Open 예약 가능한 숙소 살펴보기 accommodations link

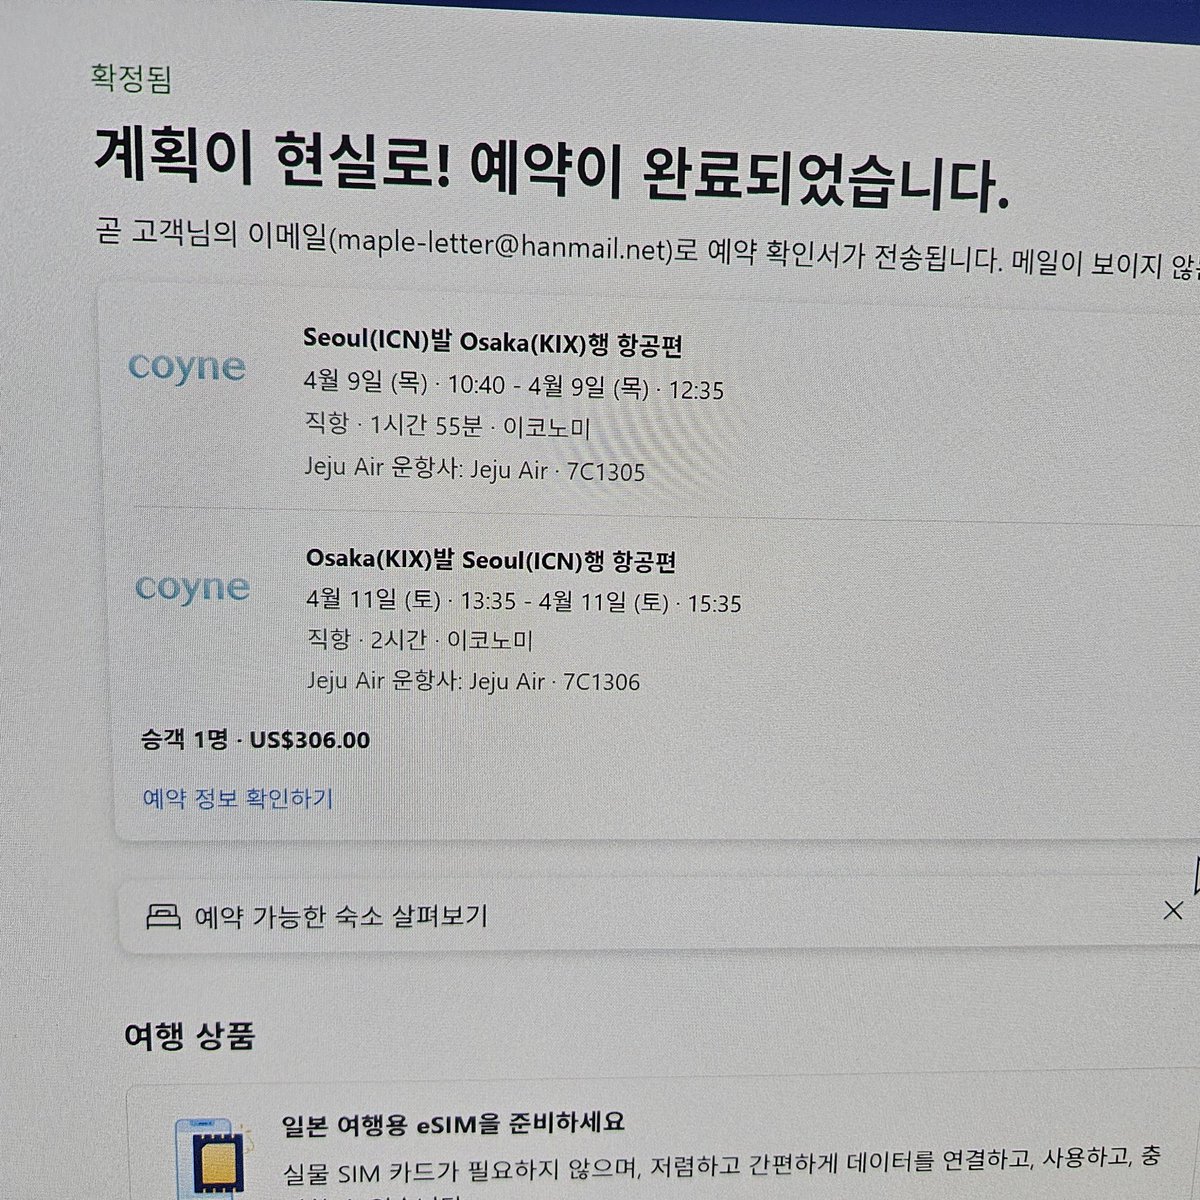pos(341,916)
